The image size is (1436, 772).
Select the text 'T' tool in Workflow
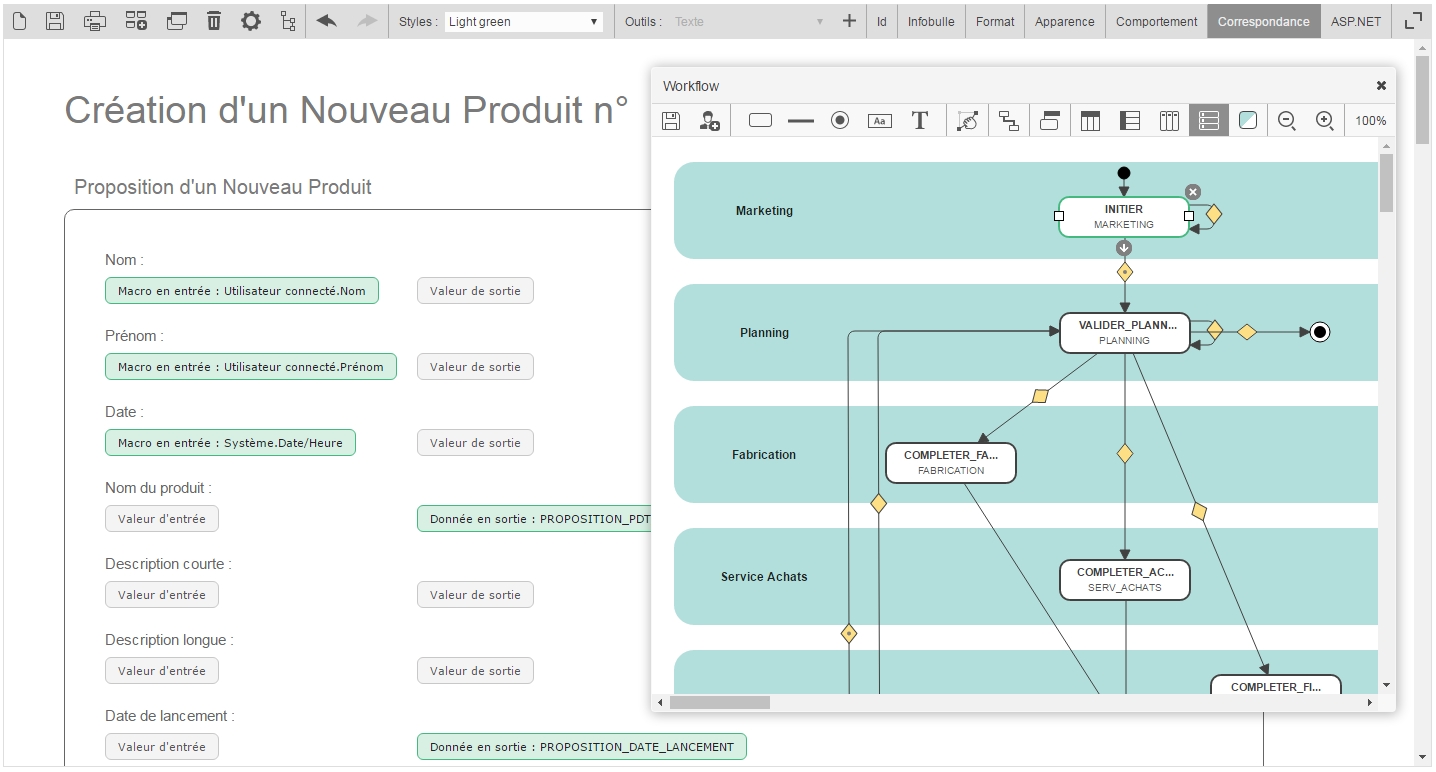[919, 121]
